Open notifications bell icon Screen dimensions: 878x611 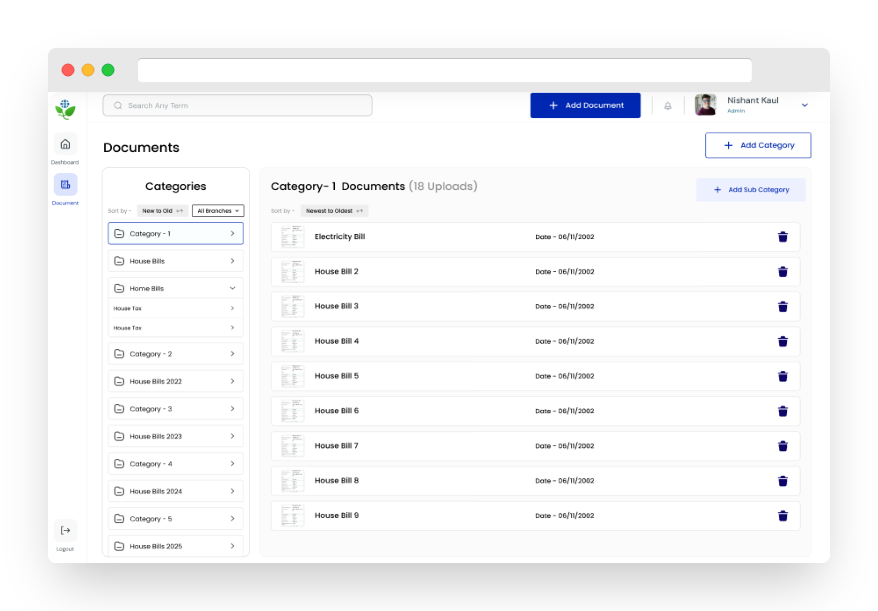tap(668, 106)
